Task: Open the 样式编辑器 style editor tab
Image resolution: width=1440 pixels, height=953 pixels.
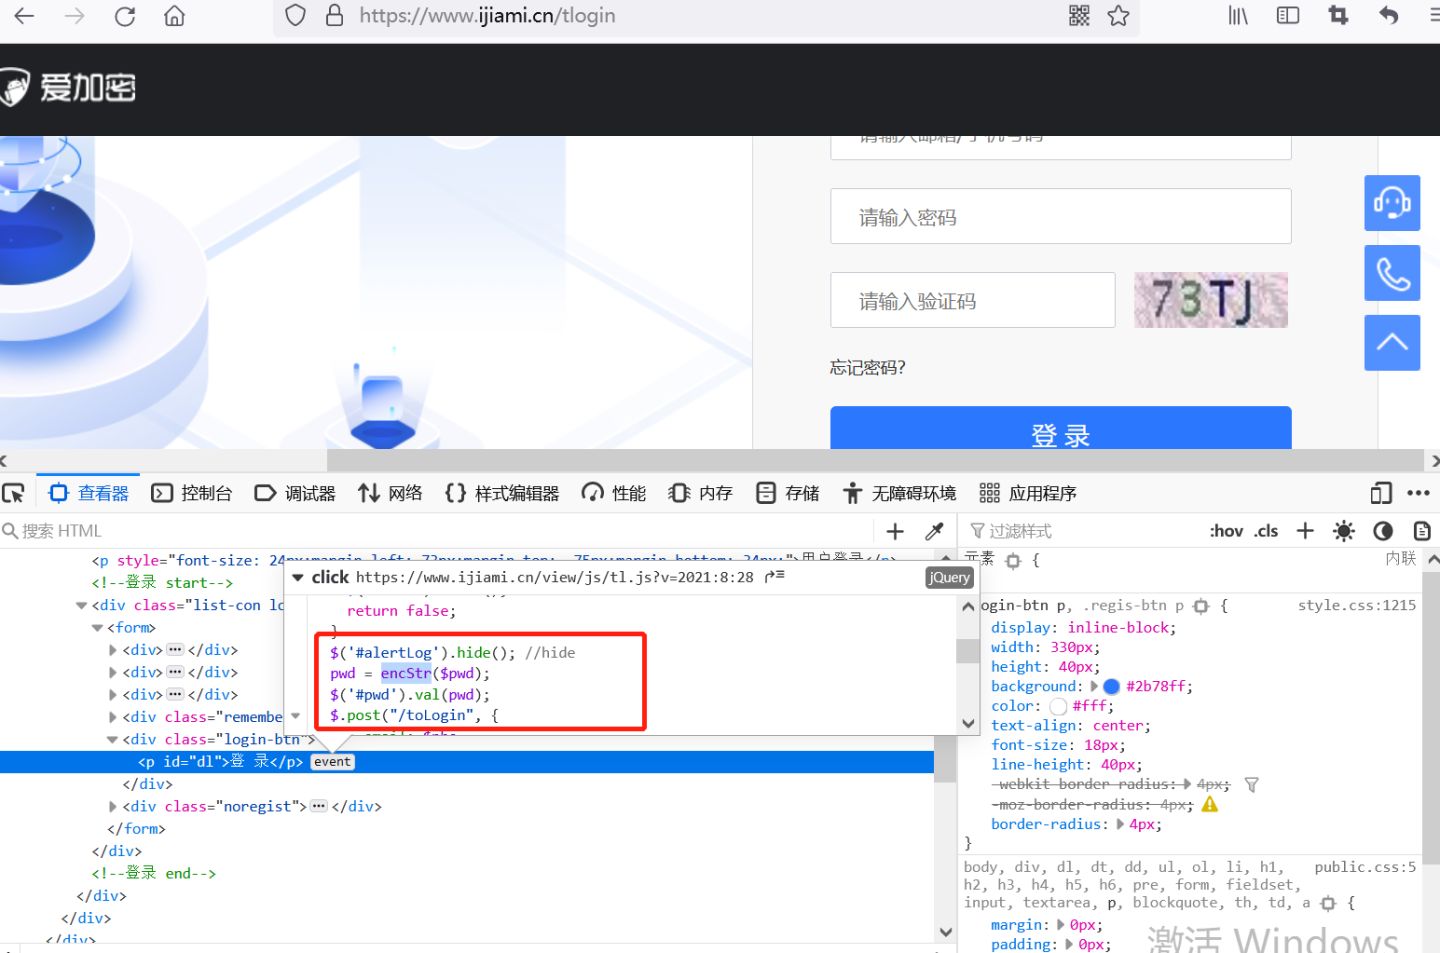Action: coord(502,493)
